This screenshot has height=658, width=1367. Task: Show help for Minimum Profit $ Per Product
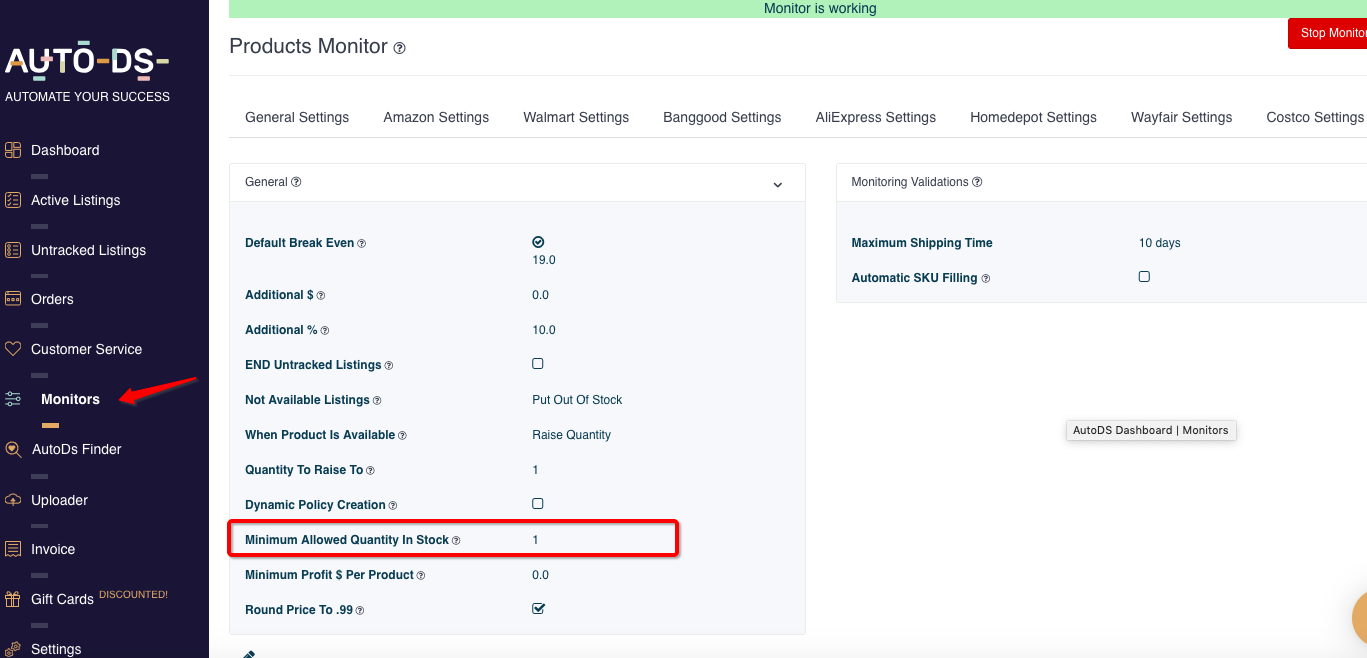pos(421,576)
